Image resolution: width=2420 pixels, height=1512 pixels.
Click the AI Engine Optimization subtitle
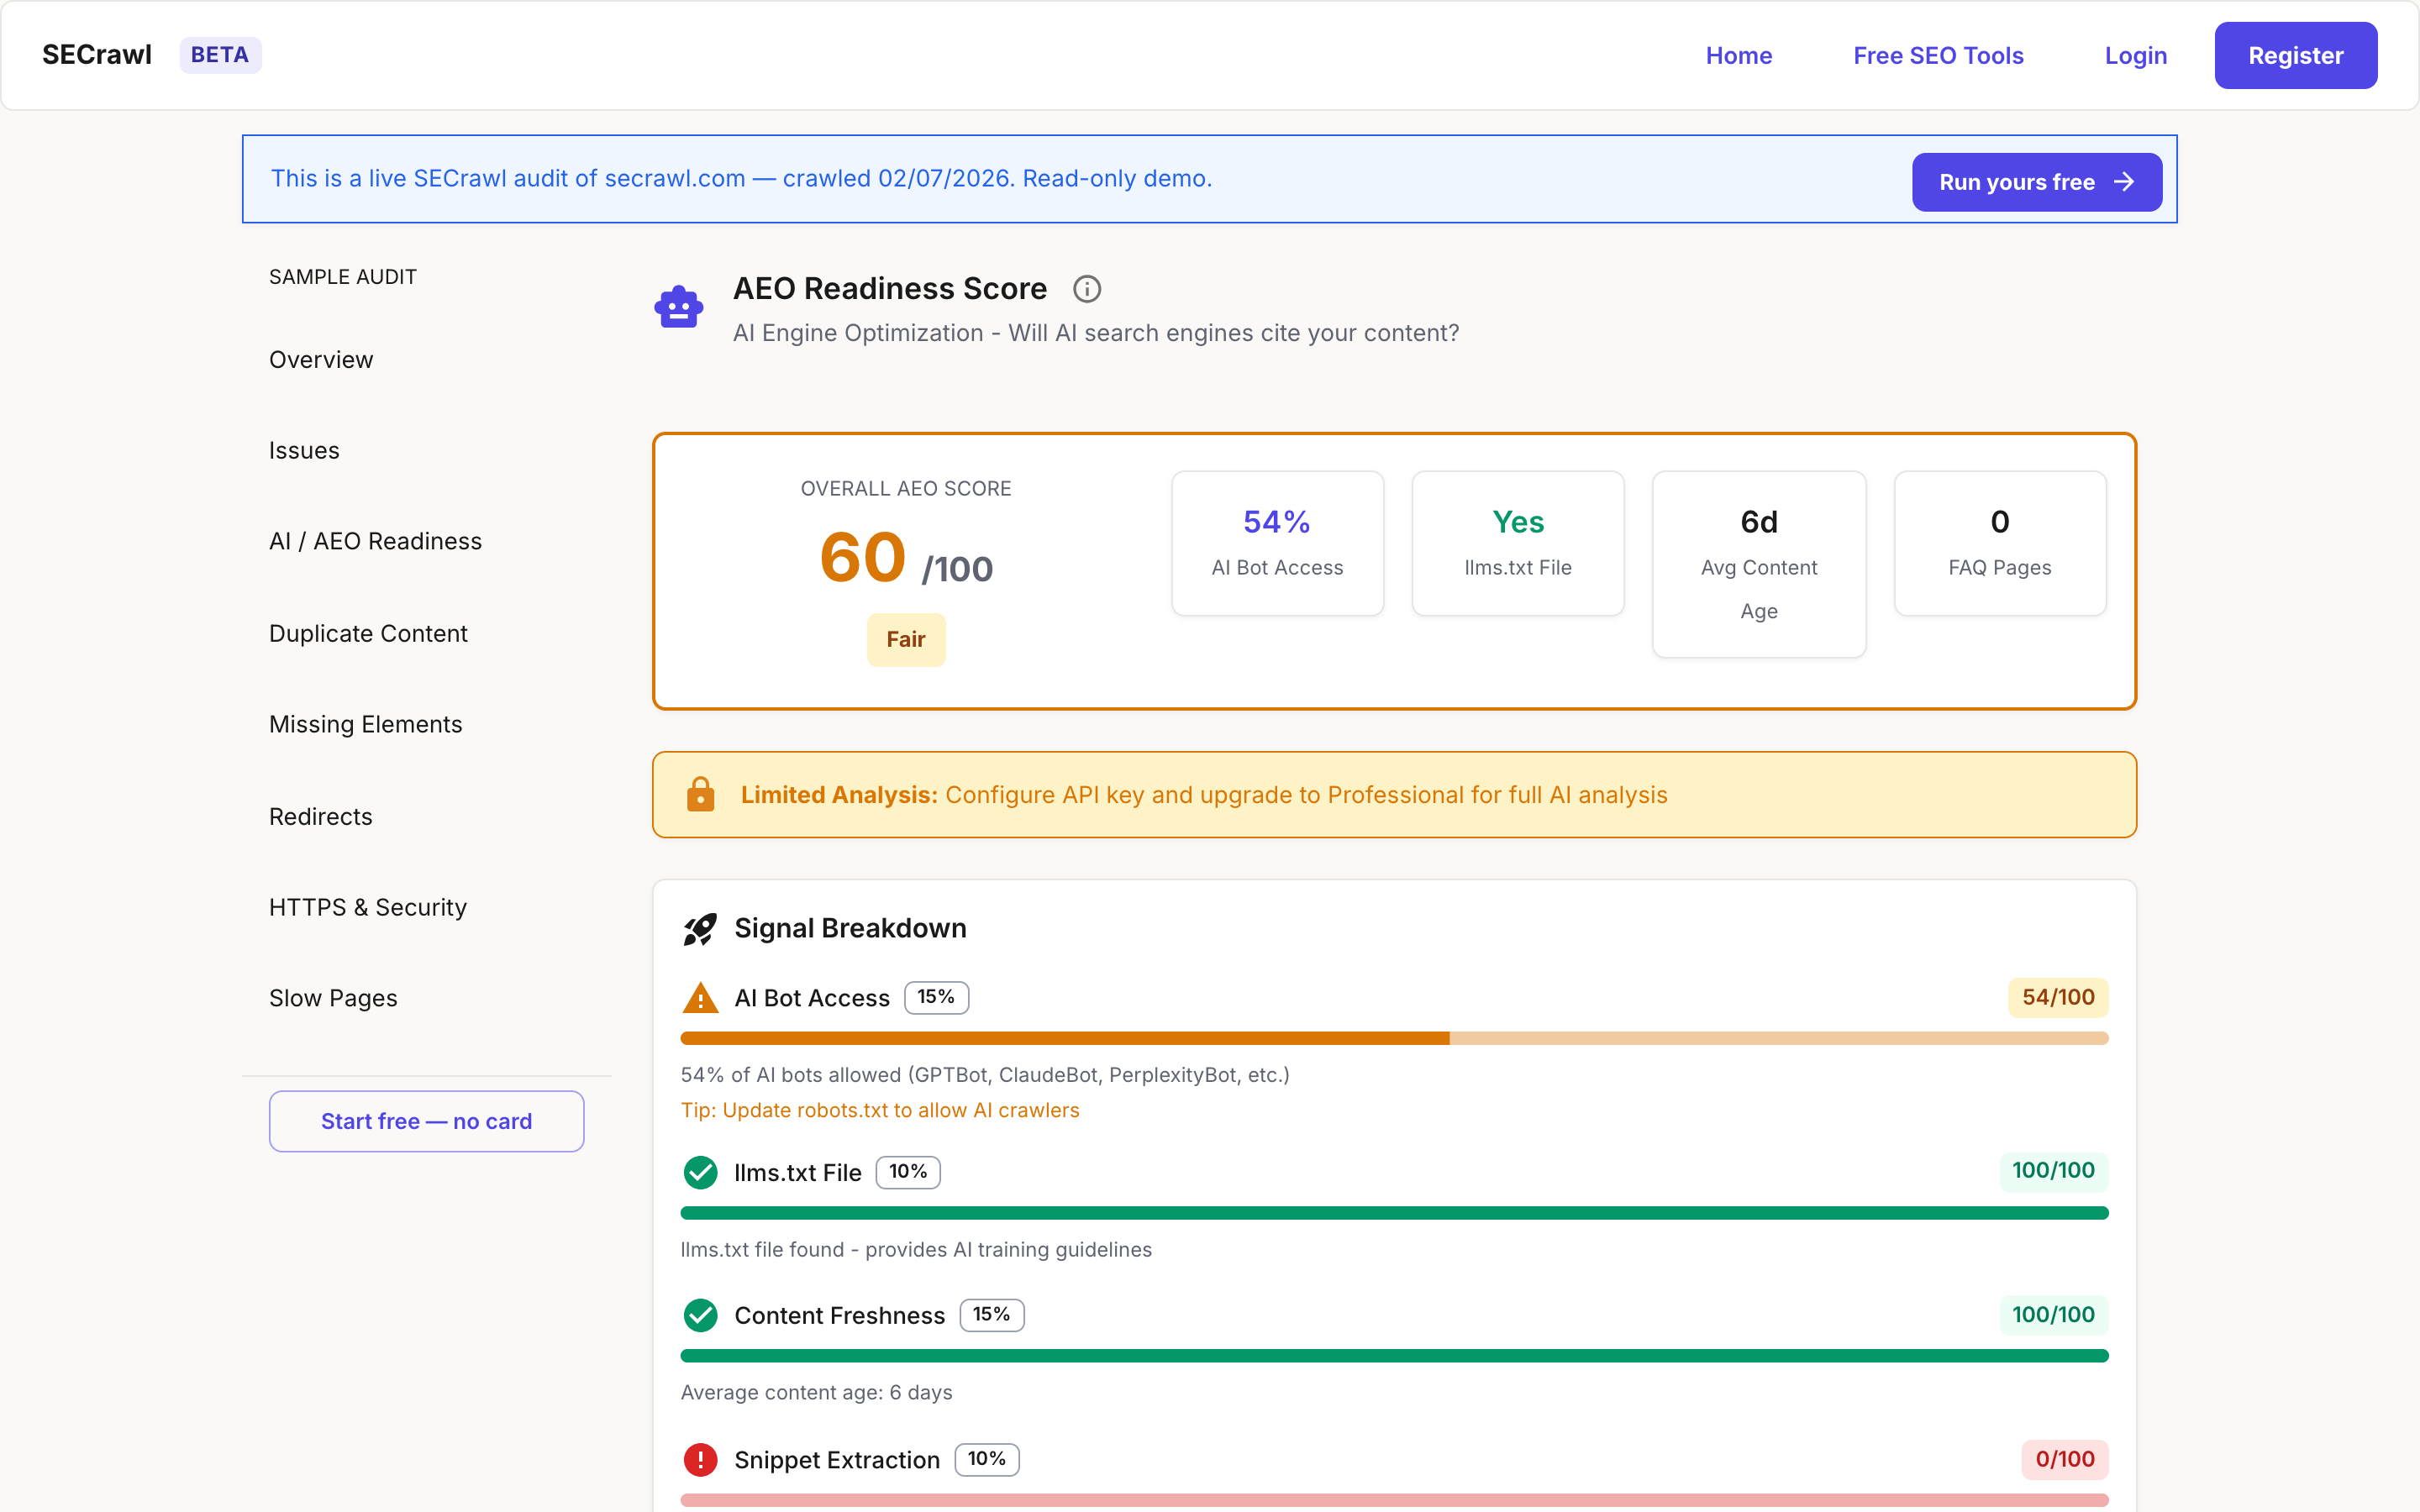(x=1096, y=333)
